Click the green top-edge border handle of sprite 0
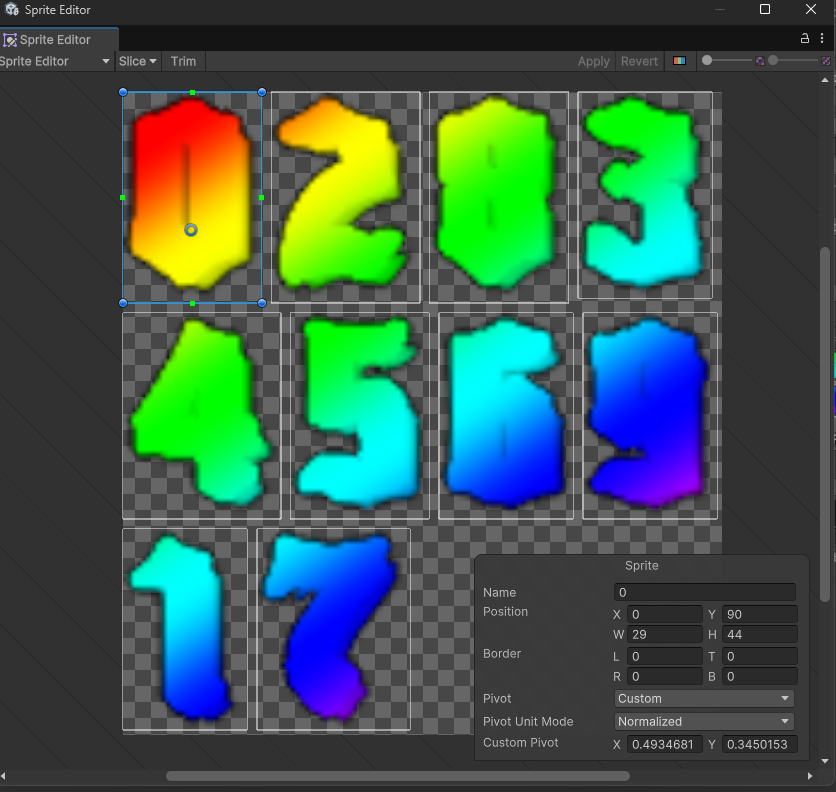836x792 pixels. [192, 93]
